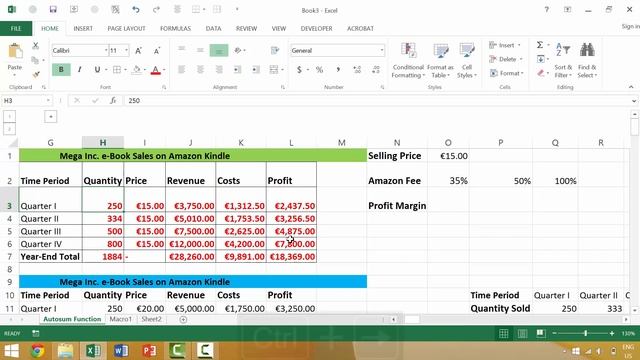This screenshot has height=360, width=640.
Task: Toggle Italic formatting
Action: pos(80,70)
